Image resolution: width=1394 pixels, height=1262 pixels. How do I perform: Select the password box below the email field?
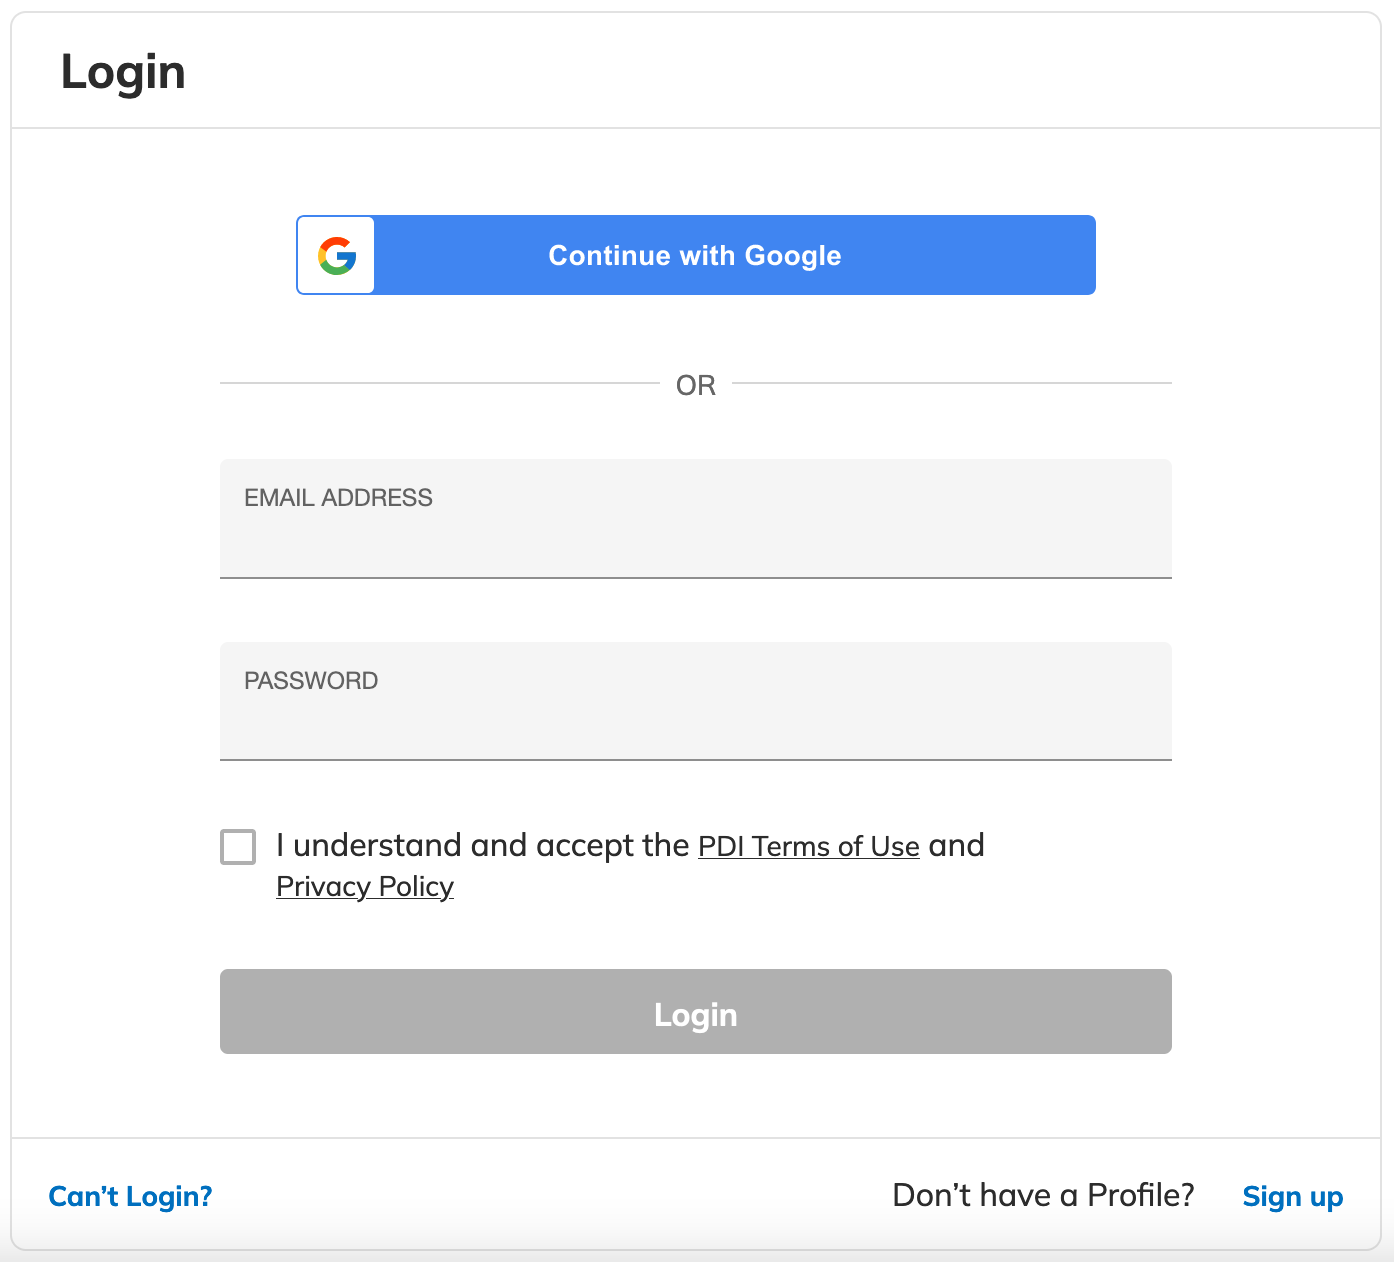click(x=696, y=701)
